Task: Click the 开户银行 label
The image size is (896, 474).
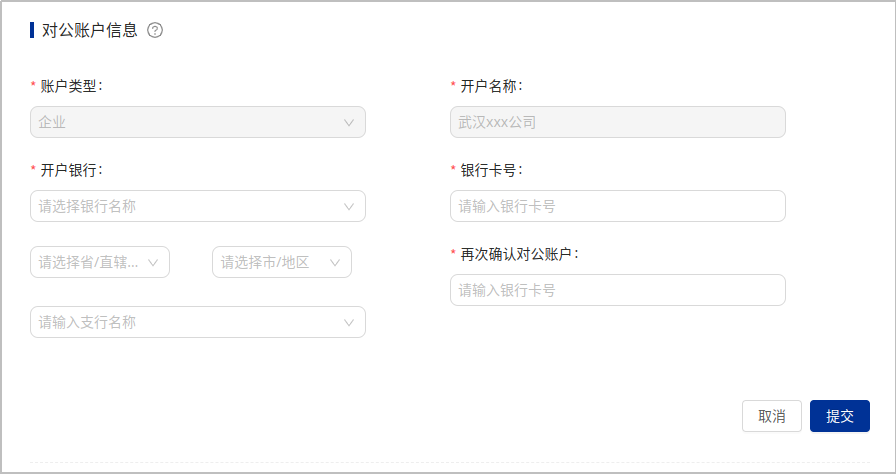Action: (x=70, y=170)
